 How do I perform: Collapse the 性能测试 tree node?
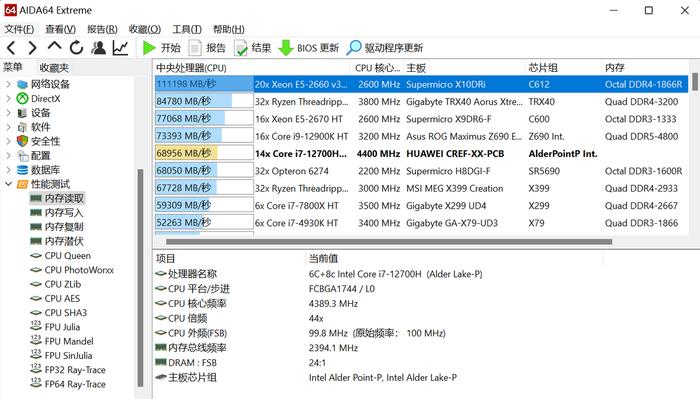pyautogui.click(x=8, y=184)
